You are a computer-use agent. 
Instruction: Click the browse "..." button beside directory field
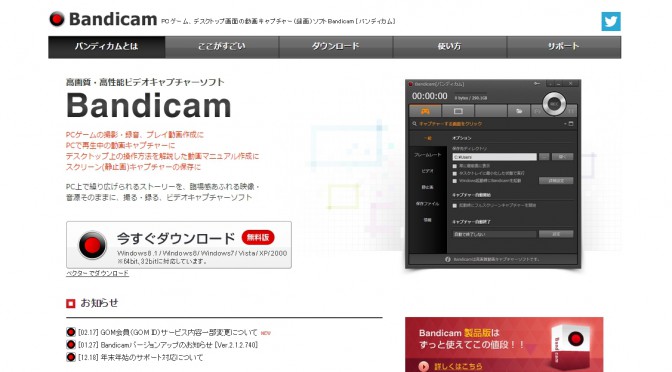[x=544, y=157]
